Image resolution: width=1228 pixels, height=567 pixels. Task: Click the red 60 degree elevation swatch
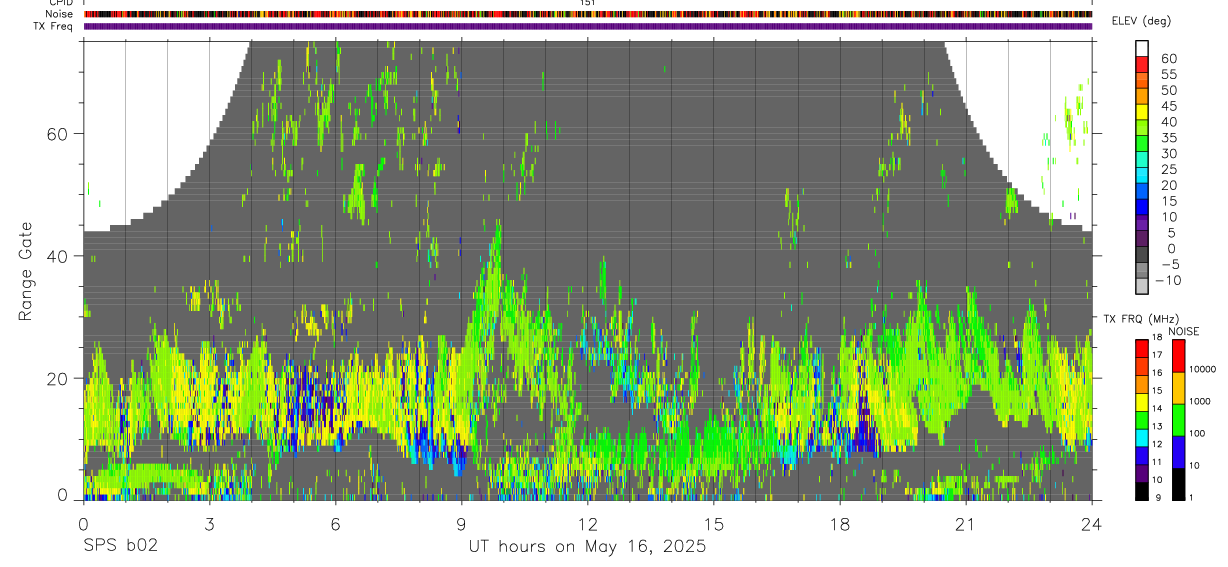pyautogui.click(x=1142, y=64)
